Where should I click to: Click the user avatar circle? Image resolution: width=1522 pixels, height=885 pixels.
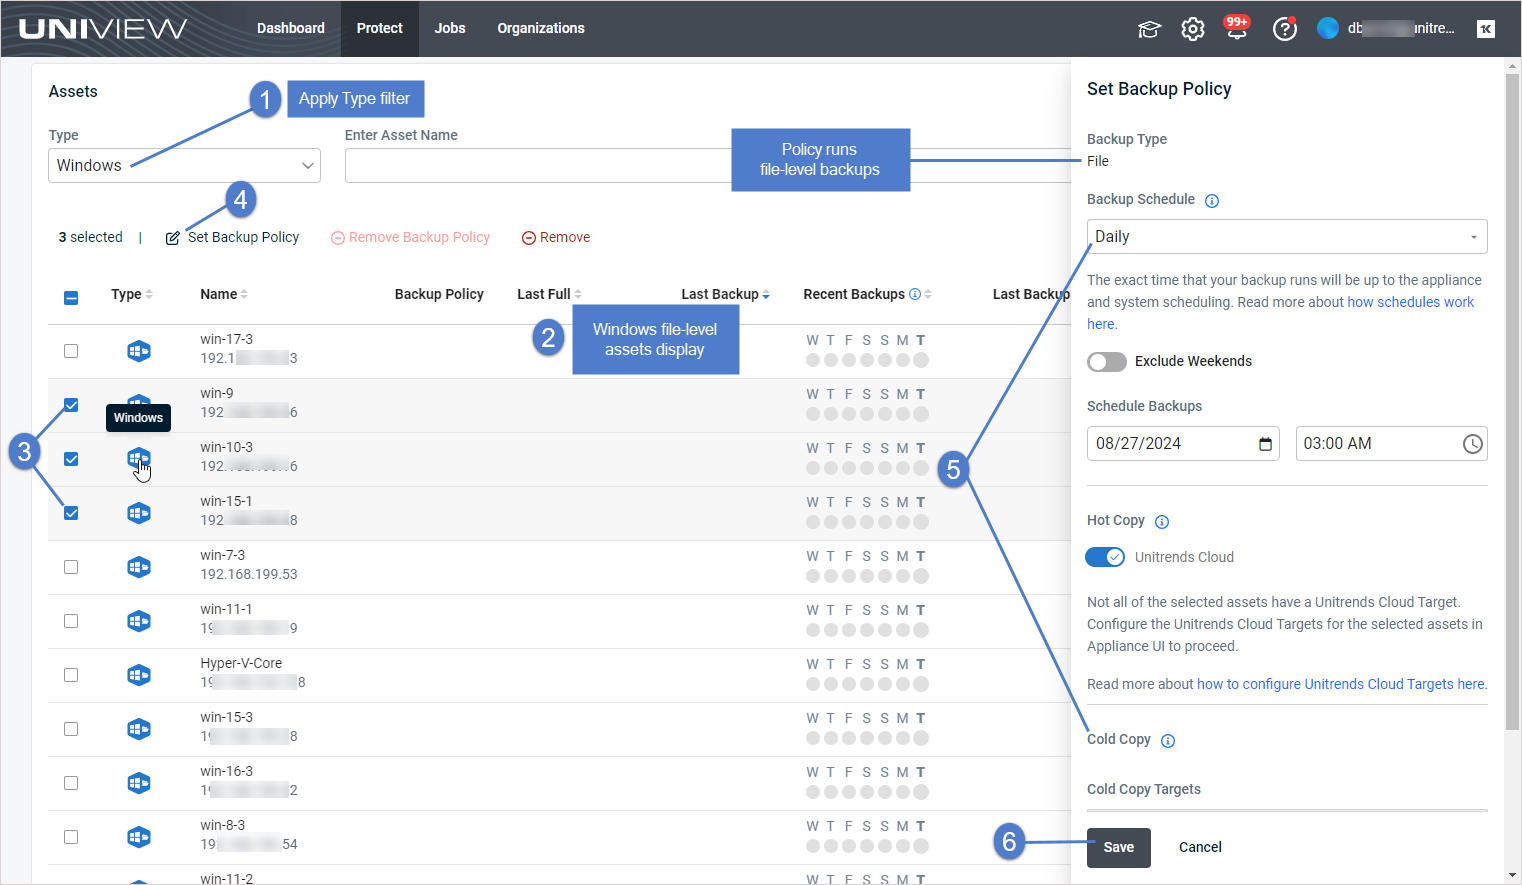1328,28
